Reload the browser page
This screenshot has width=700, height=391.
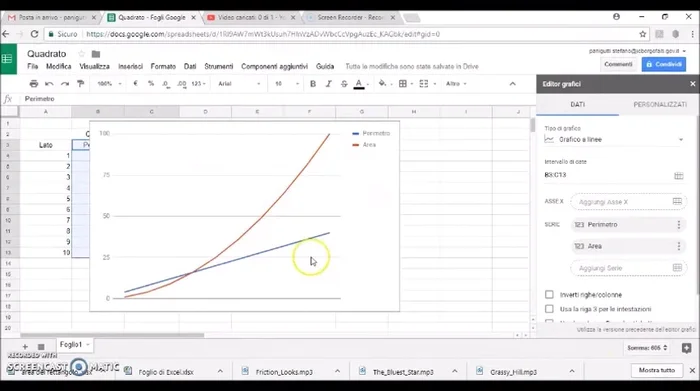pyautogui.click(x=34, y=34)
